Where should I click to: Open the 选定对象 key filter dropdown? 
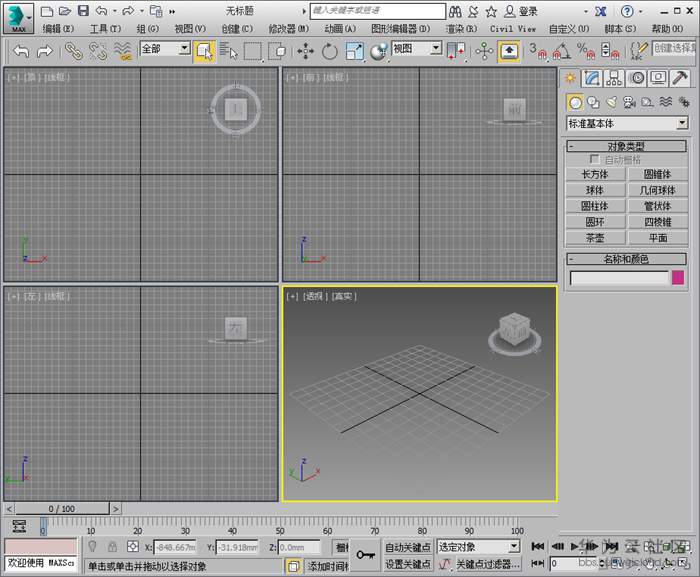pos(479,547)
